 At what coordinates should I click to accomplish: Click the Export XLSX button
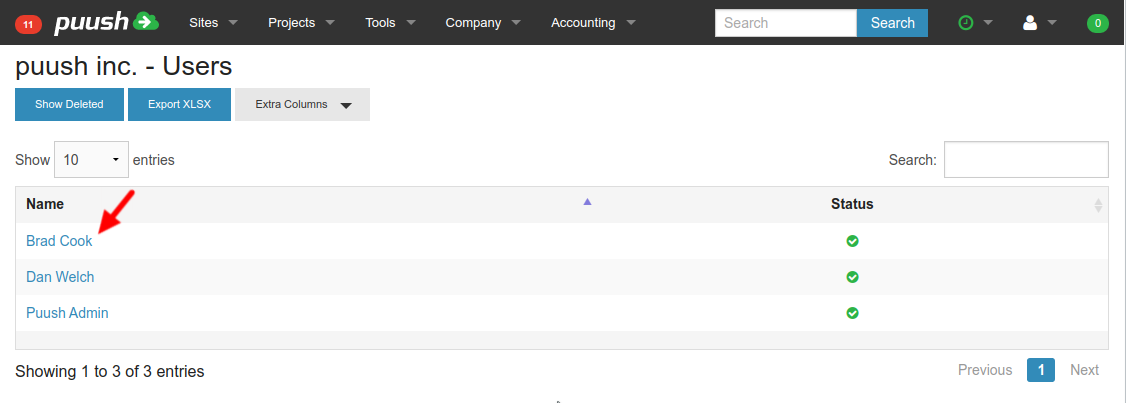click(x=179, y=104)
